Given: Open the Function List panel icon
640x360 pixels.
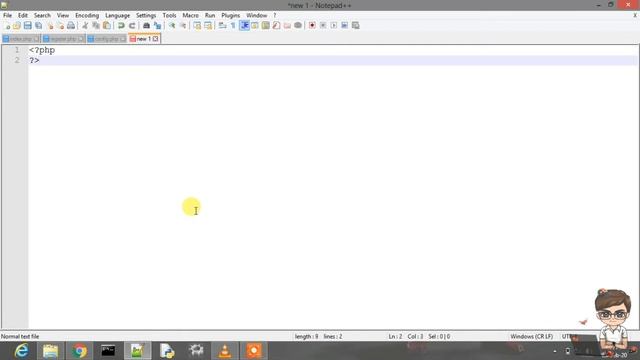Looking at the screenshot, I should [276, 25].
